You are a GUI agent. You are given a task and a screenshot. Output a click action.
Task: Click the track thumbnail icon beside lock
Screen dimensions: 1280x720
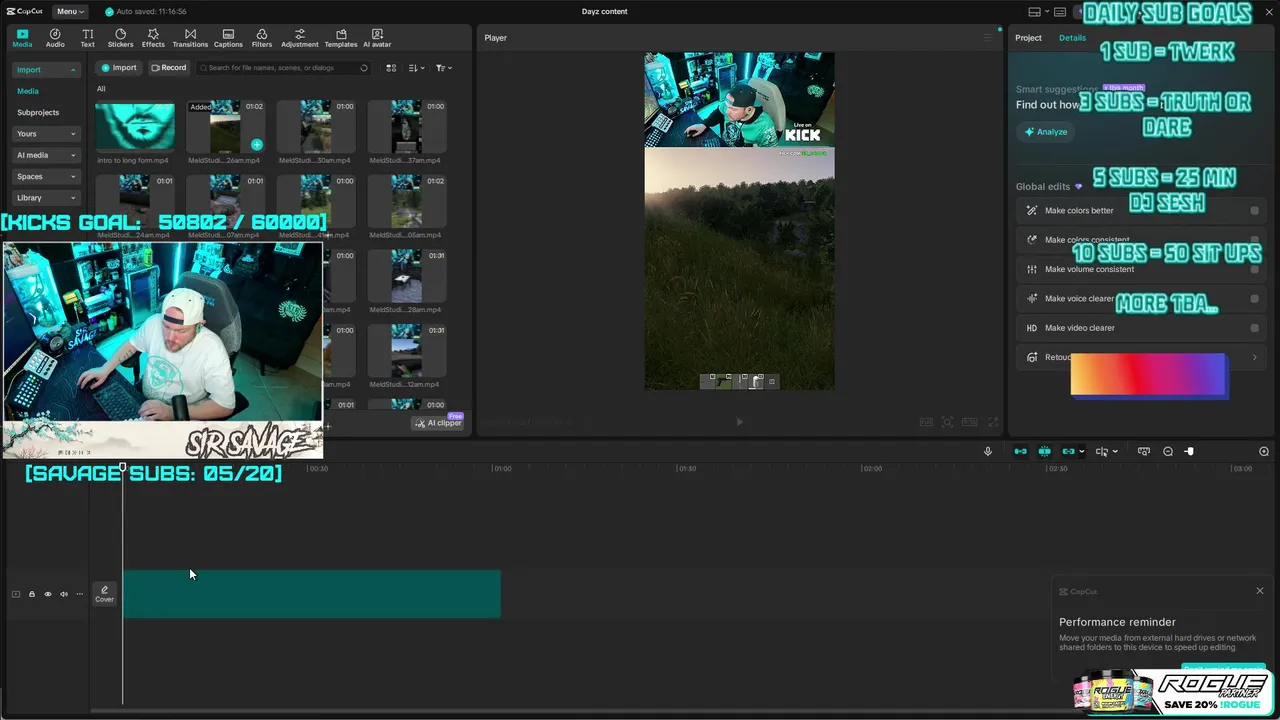click(x=15, y=594)
